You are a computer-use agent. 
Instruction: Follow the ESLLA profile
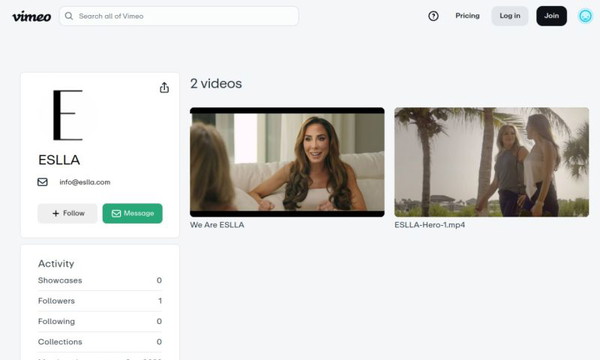(67, 213)
